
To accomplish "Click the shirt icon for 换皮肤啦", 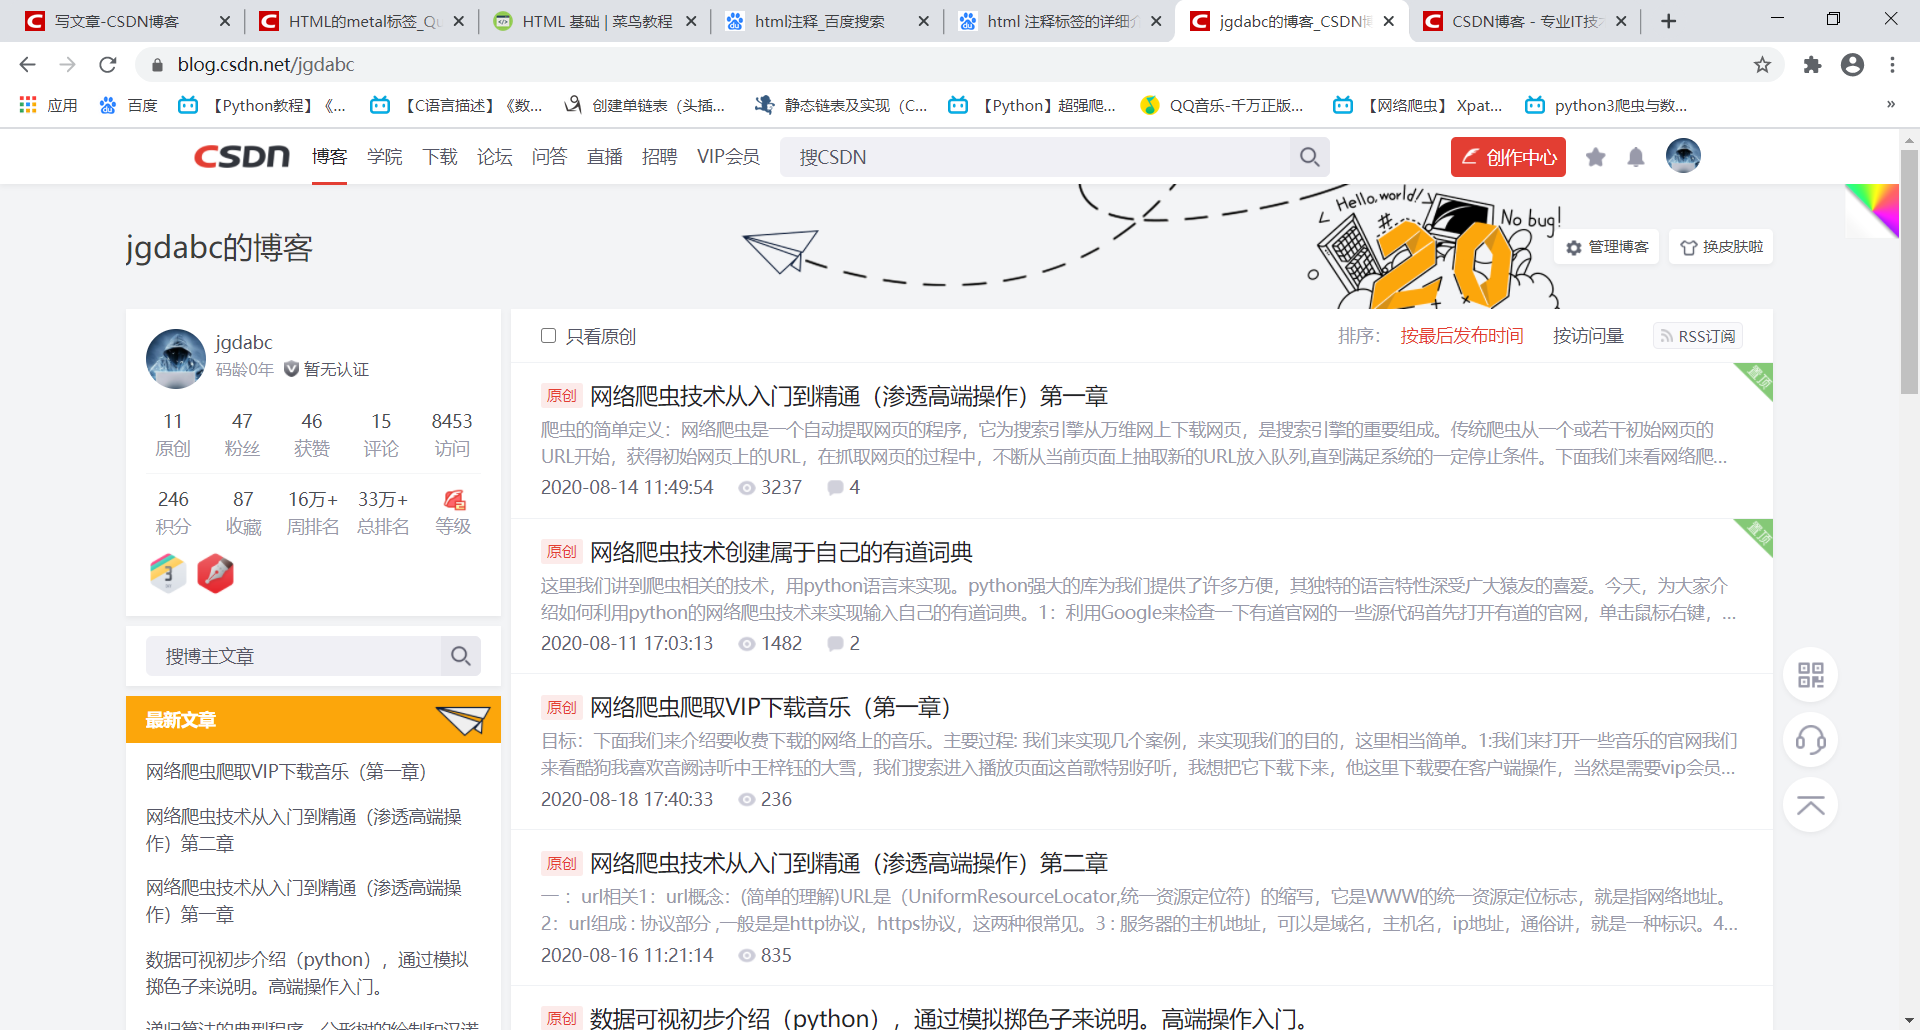I will pyautogui.click(x=1689, y=247).
